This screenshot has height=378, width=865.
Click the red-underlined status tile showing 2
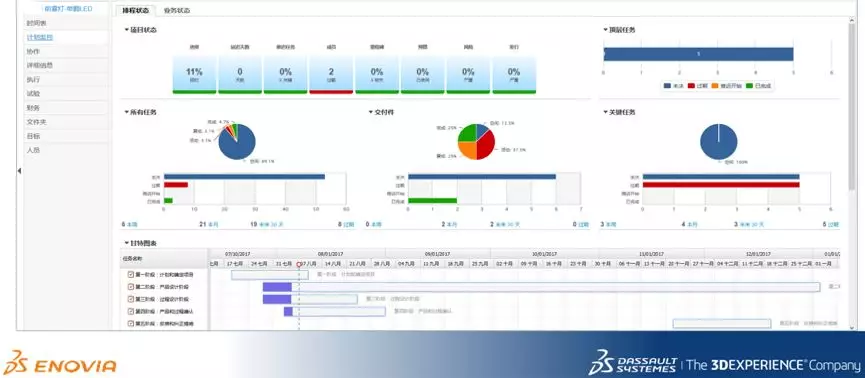point(331,74)
